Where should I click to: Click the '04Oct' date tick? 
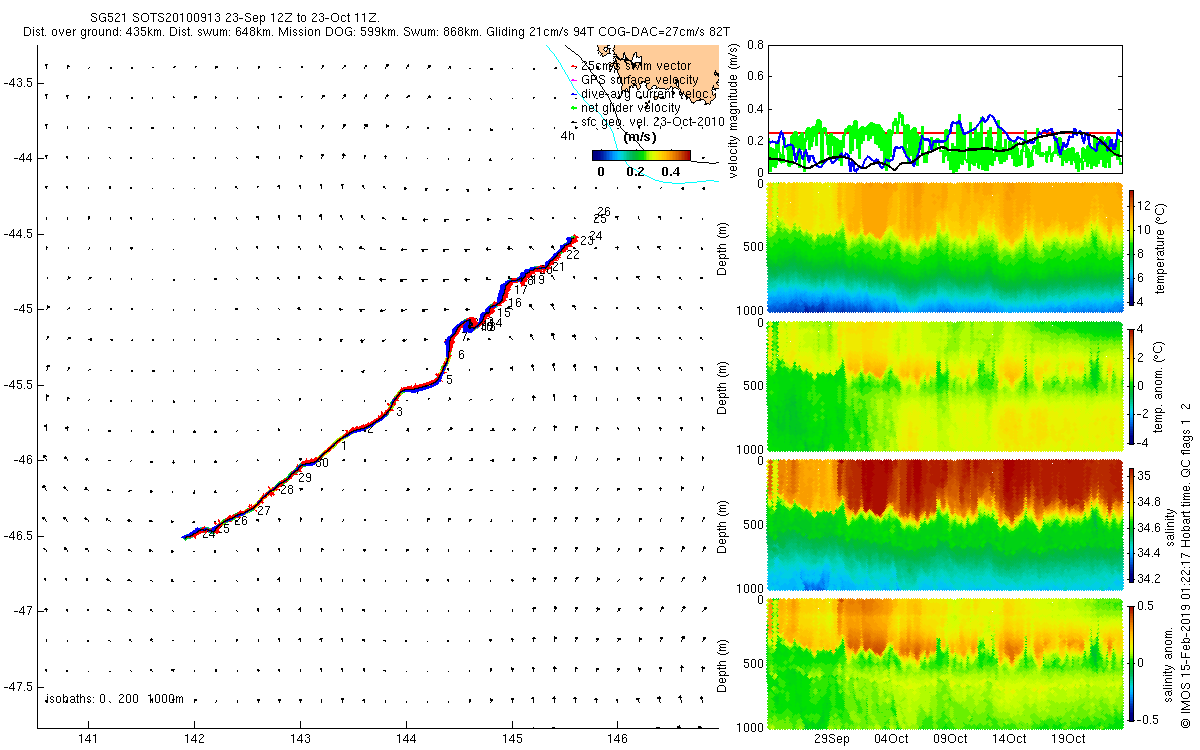891,739
